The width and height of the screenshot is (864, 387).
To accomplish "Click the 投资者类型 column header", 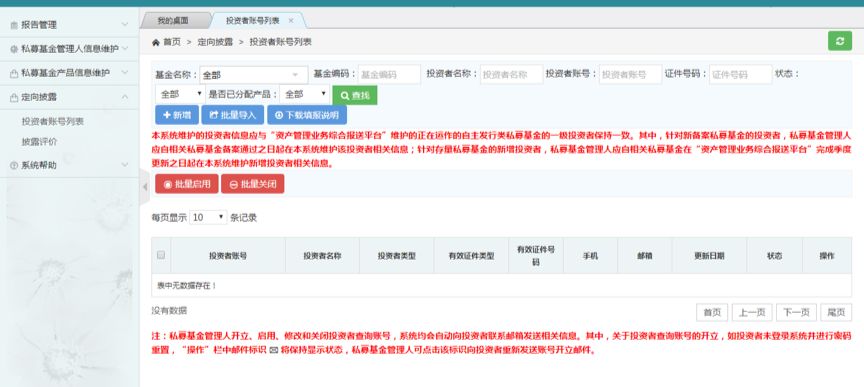I will (396, 256).
